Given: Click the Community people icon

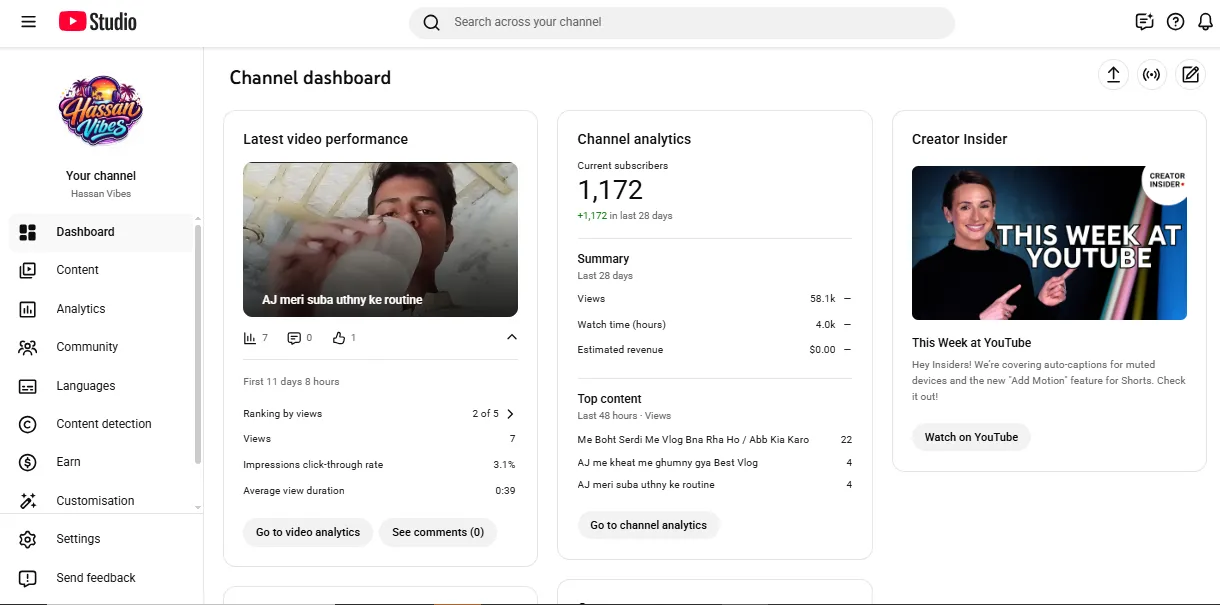Looking at the screenshot, I should 28,347.
